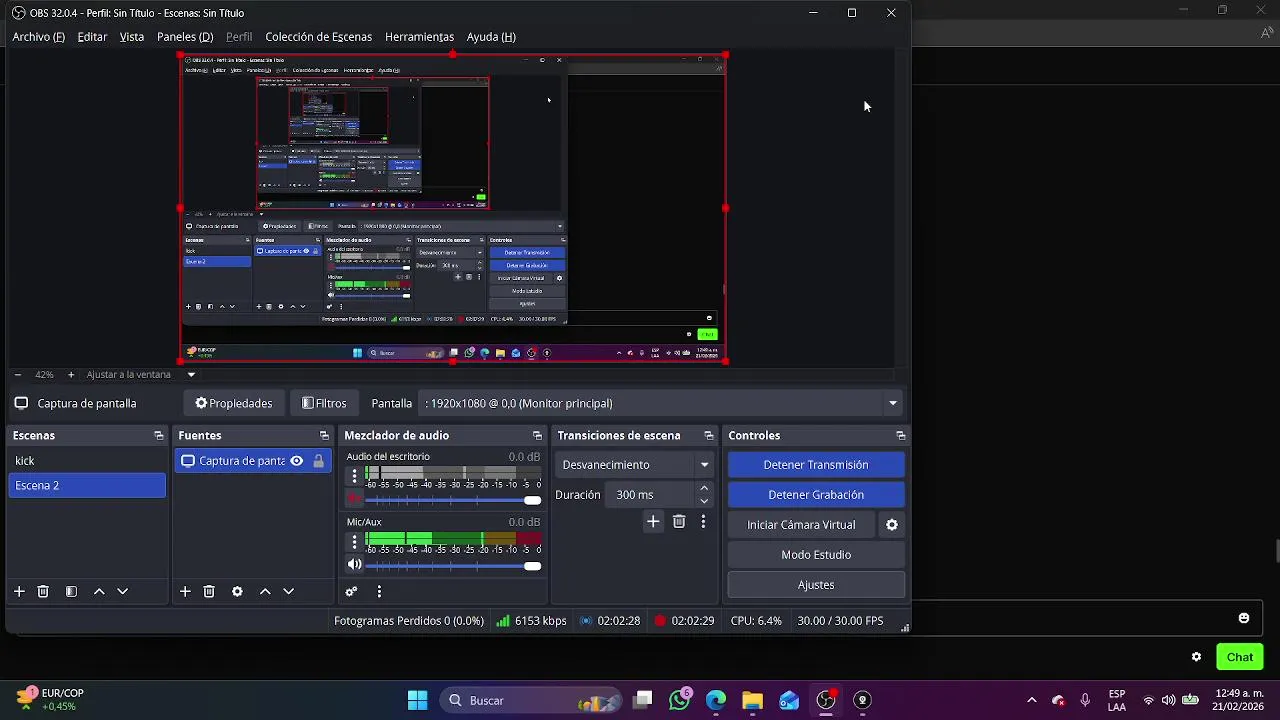The height and width of the screenshot is (720, 1280).
Task: Undock the Mezclador de audio panel
Action: pyautogui.click(x=537, y=436)
